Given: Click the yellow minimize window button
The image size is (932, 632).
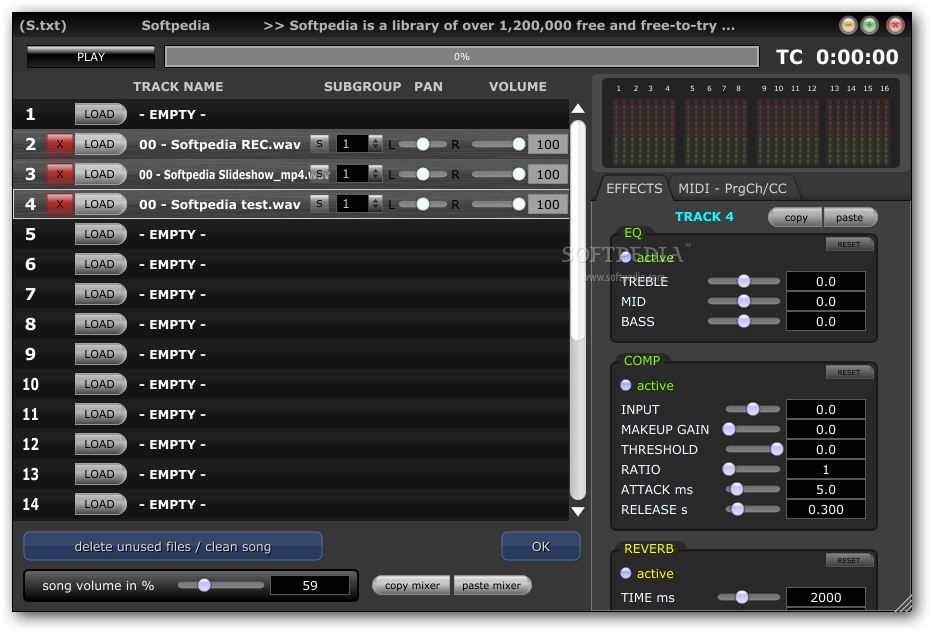Looking at the screenshot, I should (x=848, y=25).
